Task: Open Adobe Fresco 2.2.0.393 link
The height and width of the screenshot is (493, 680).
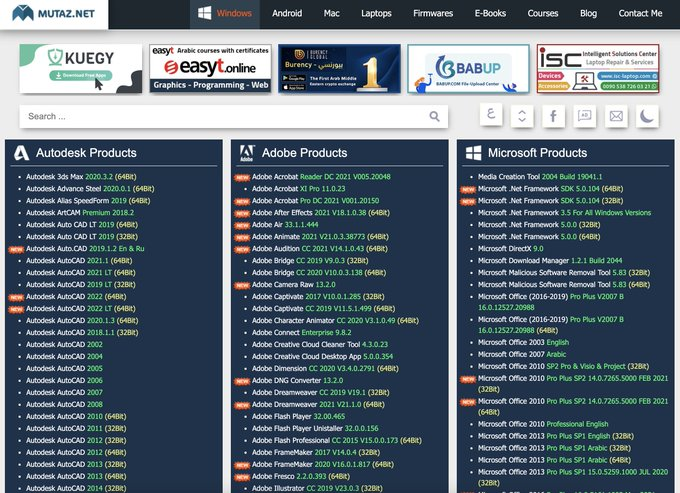Action: click(x=301, y=477)
